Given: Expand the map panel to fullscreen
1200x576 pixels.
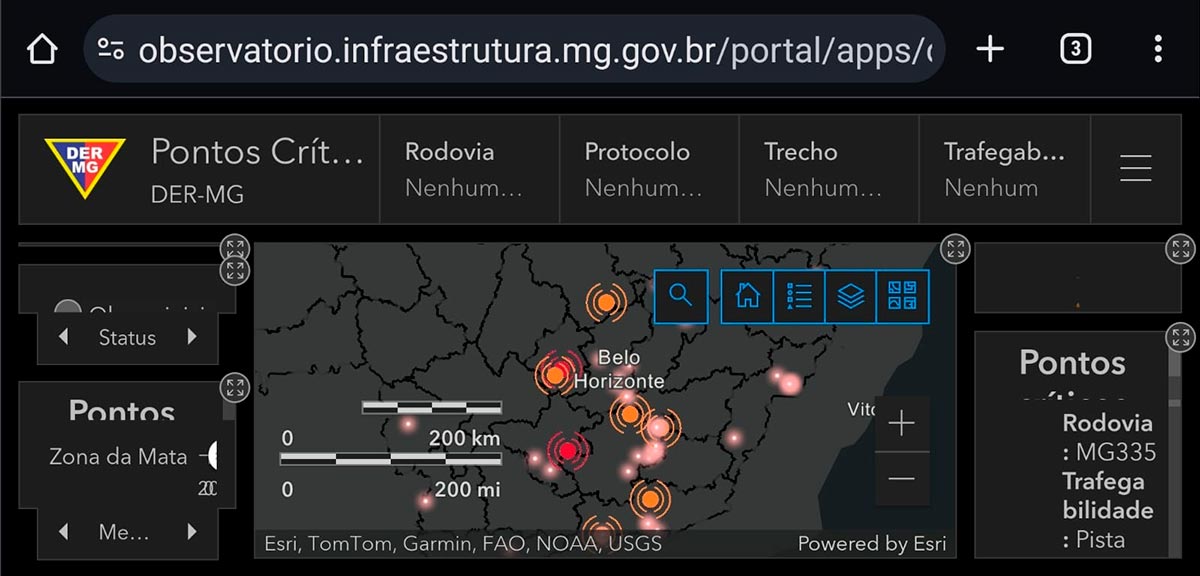Looking at the screenshot, I should click(x=956, y=249).
